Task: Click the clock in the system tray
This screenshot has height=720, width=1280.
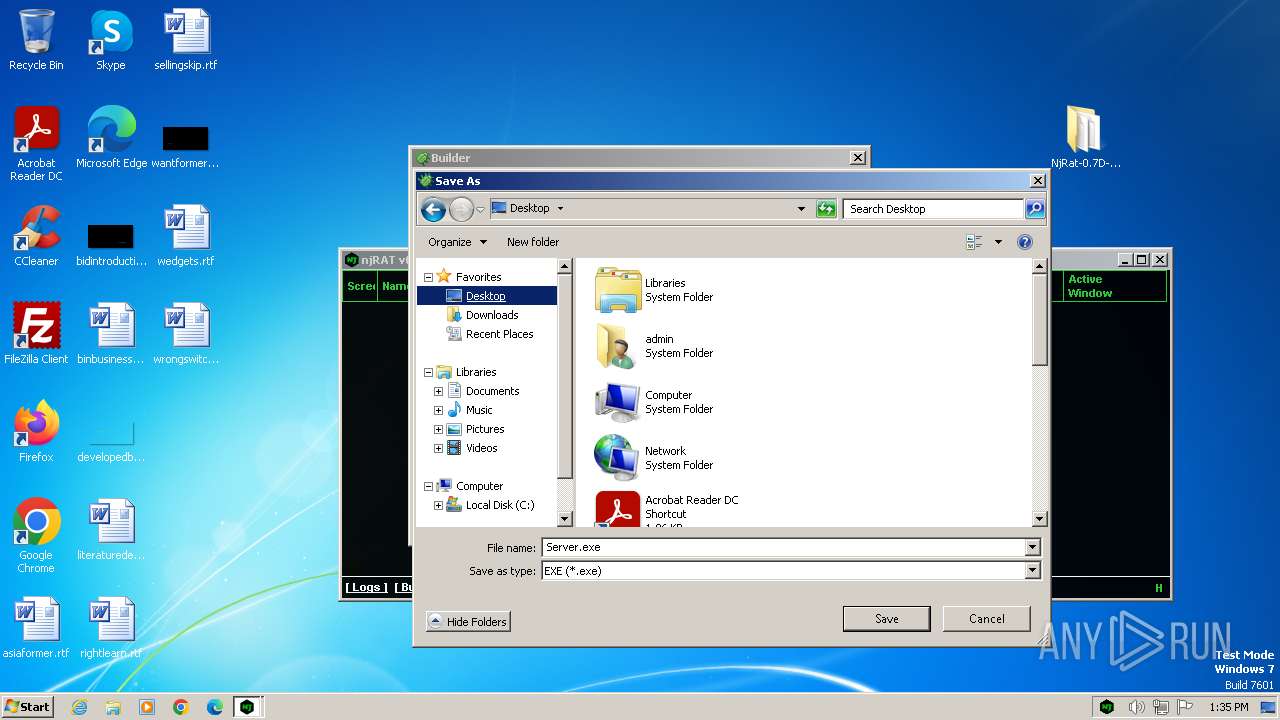Action: [x=1228, y=707]
